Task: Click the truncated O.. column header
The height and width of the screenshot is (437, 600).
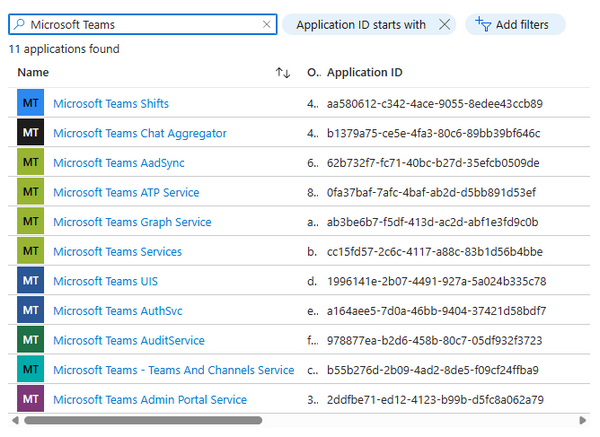Action: 314,72
